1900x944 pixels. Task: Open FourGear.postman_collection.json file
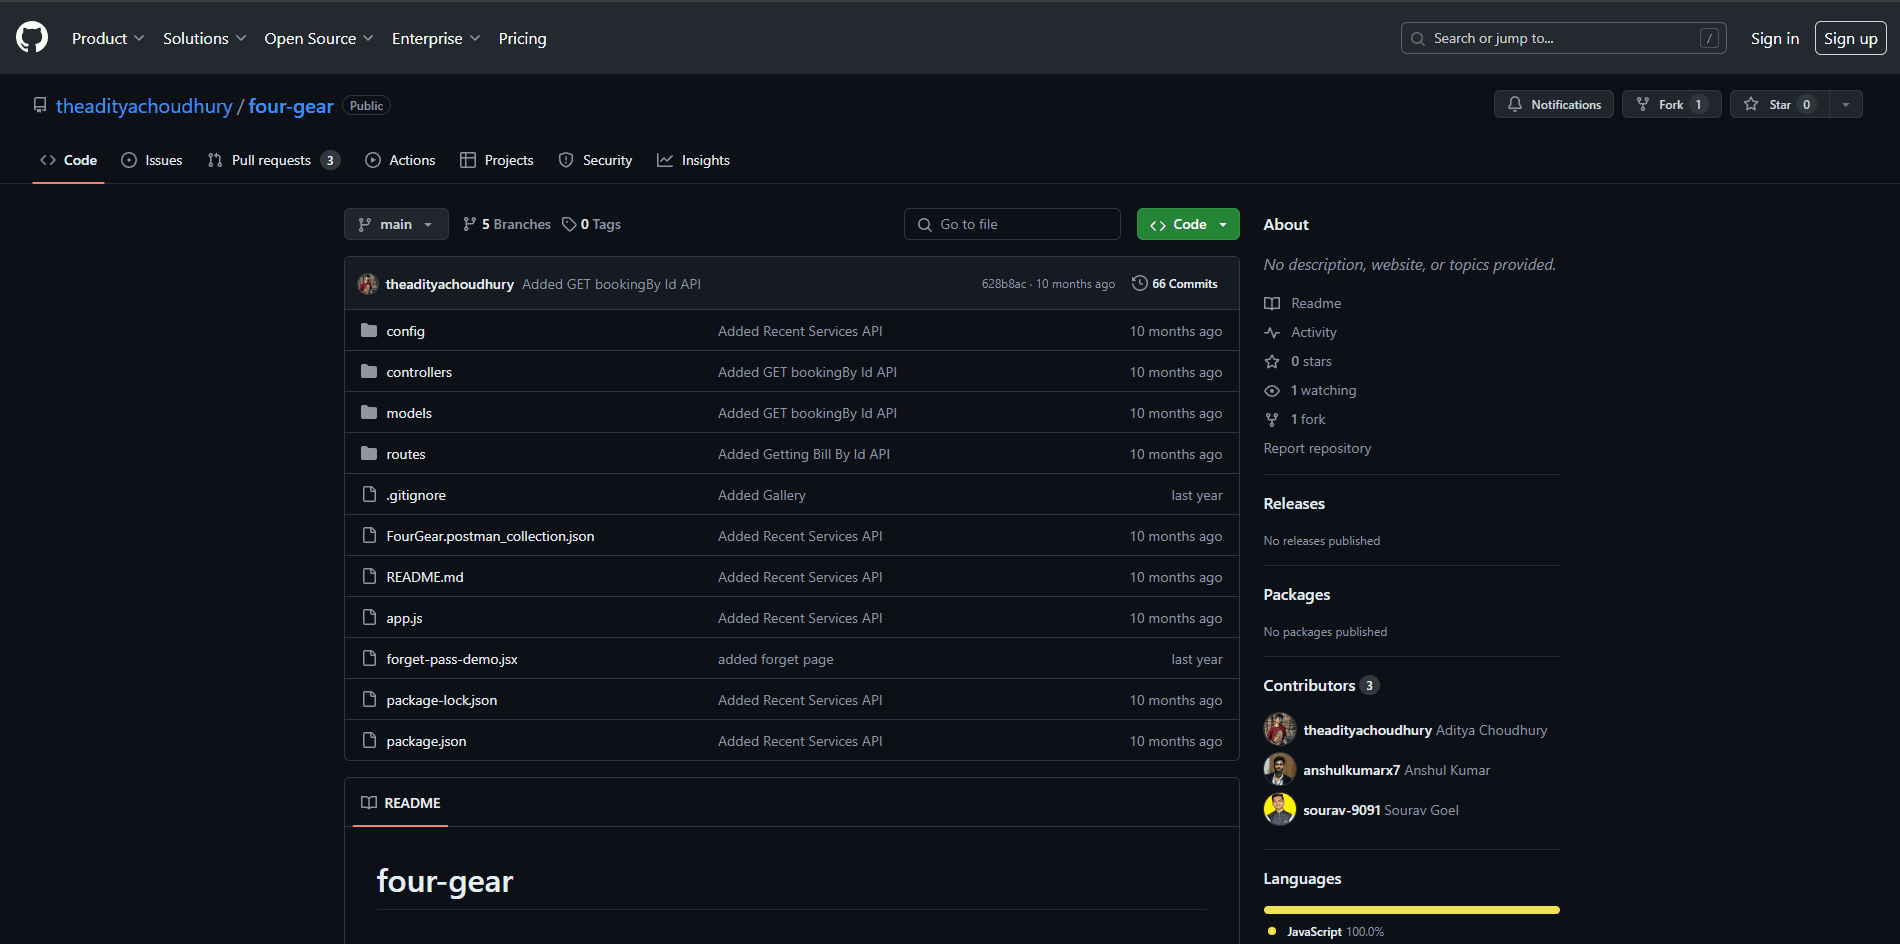pos(490,536)
